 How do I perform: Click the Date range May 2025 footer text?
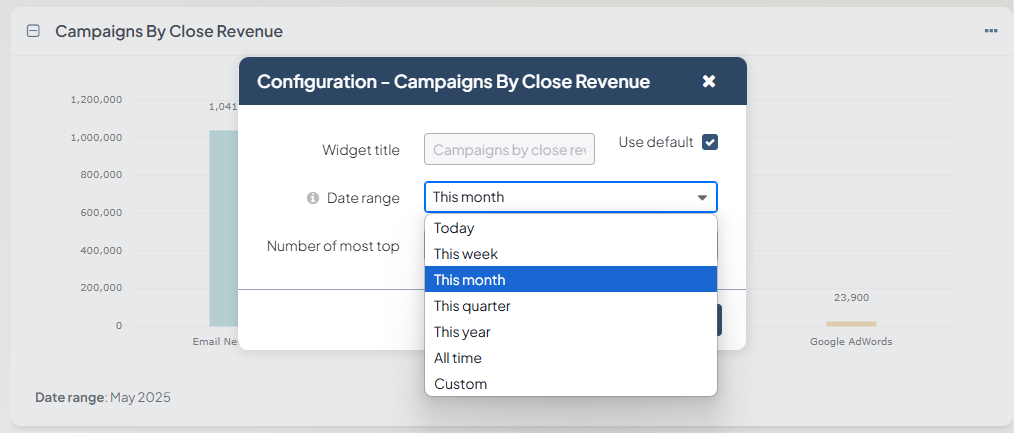(x=103, y=397)
